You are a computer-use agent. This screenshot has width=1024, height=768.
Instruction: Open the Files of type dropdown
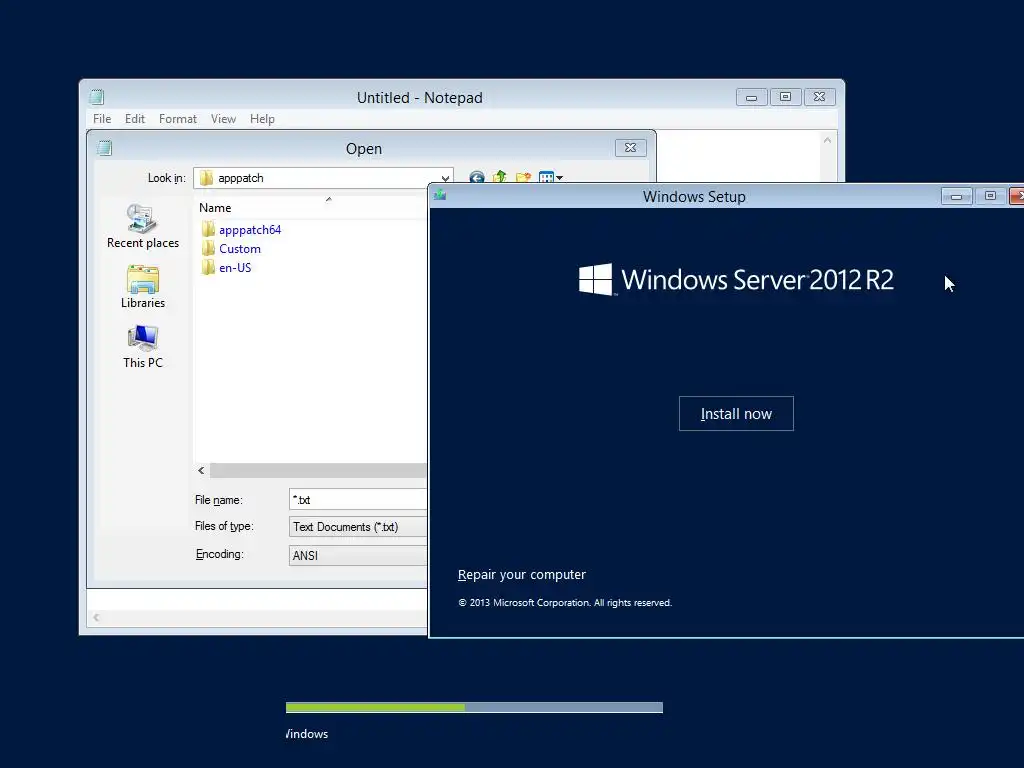(x=358, y=526)
